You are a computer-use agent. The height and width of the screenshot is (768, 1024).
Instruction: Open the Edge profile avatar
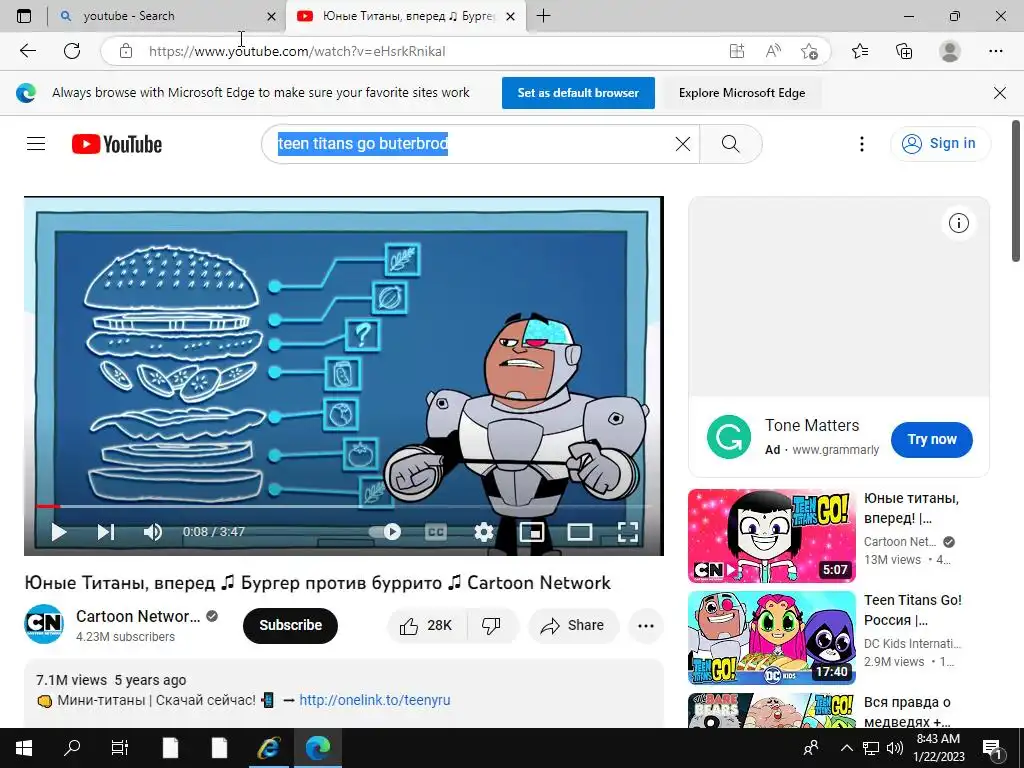950,51
